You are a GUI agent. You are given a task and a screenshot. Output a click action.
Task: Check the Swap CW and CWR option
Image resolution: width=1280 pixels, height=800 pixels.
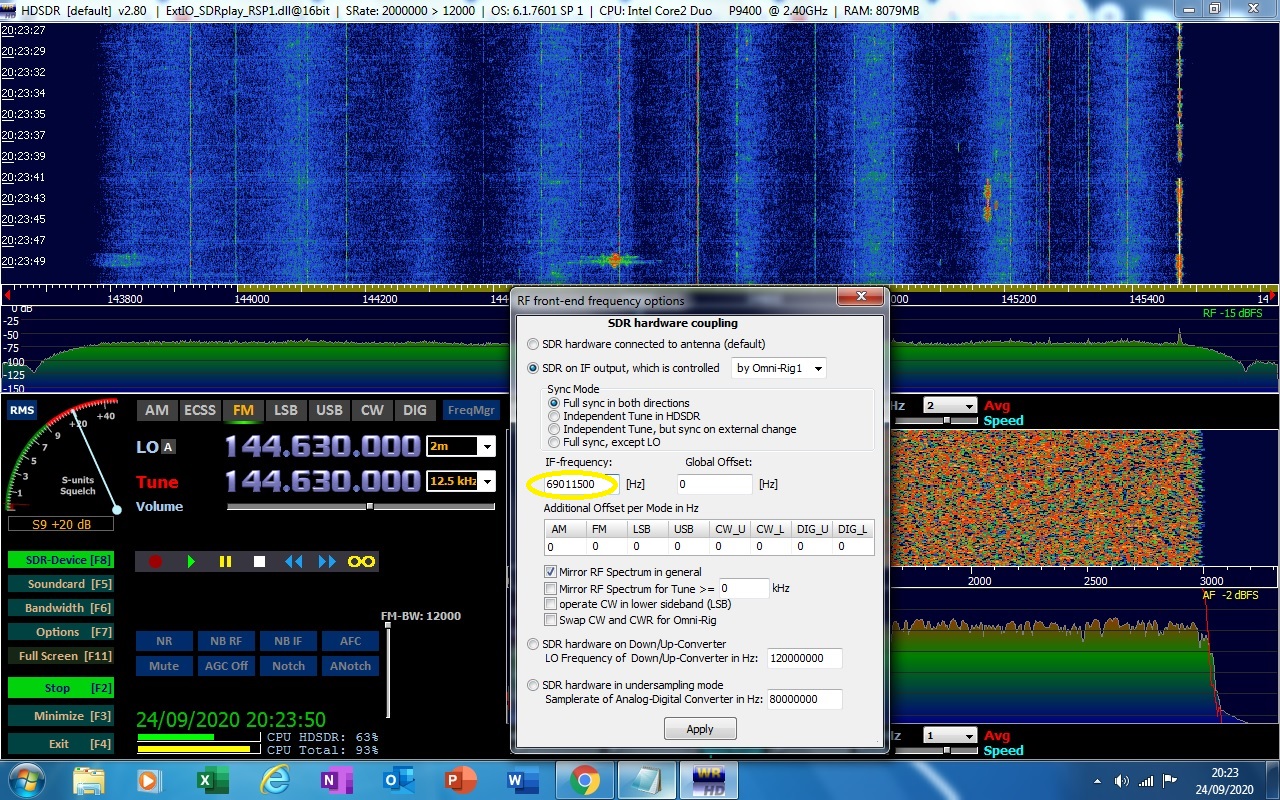coord(551,620)
